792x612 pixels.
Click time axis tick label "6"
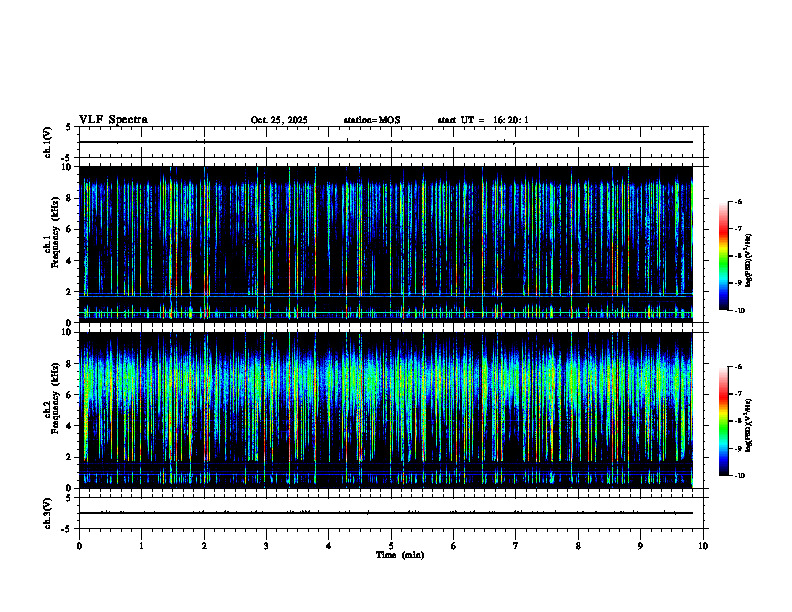pyautogui.click(x=454, y=546)
